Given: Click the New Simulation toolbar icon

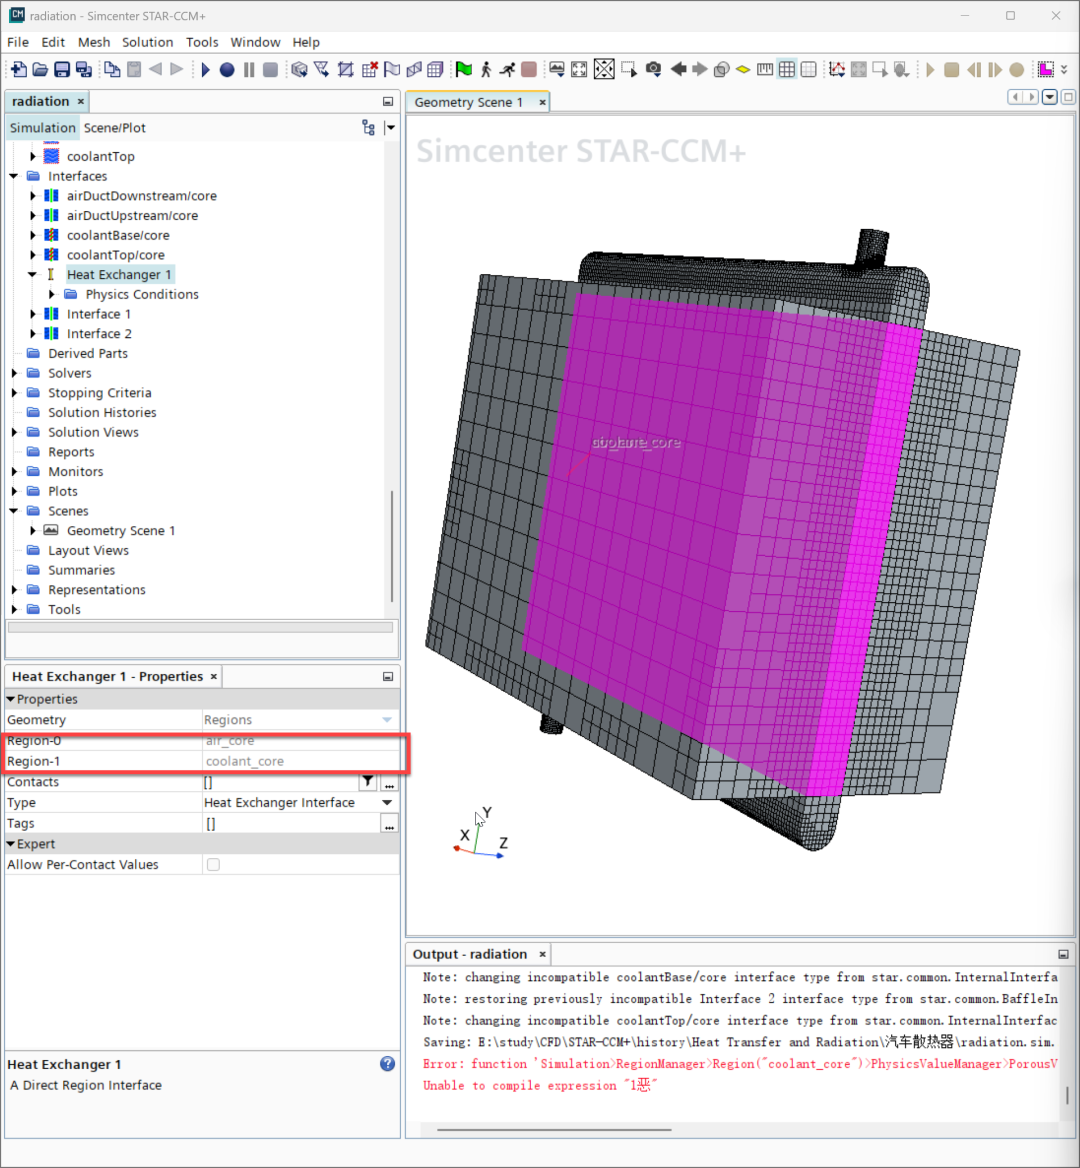Looking at the screenshot, I should point(19,69).
